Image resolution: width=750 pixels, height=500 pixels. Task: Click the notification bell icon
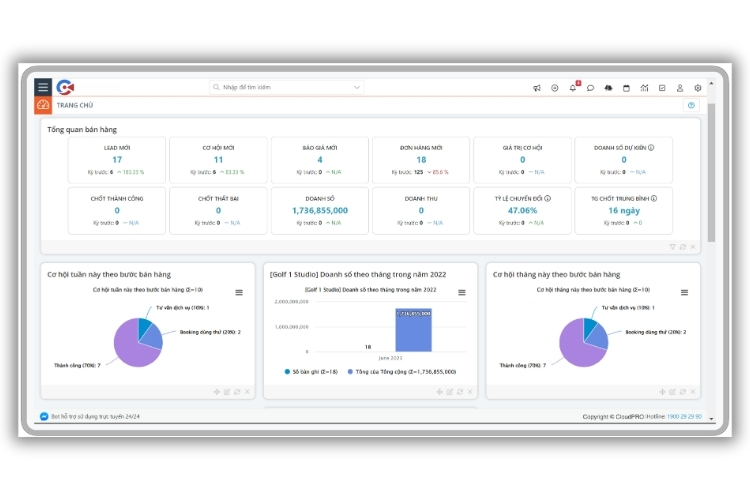(x=573, y=88)
